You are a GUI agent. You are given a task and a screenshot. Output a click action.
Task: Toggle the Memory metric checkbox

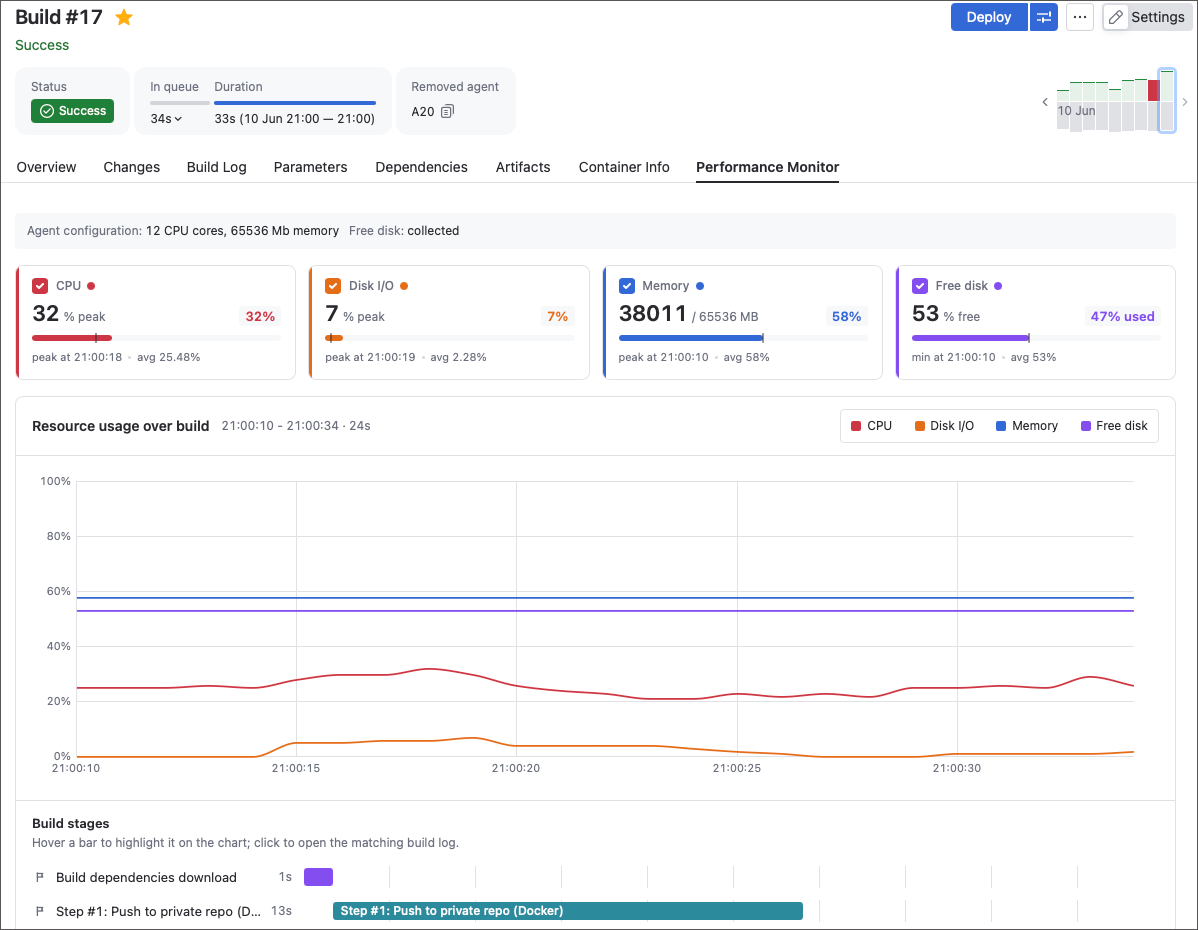[627, 286]
